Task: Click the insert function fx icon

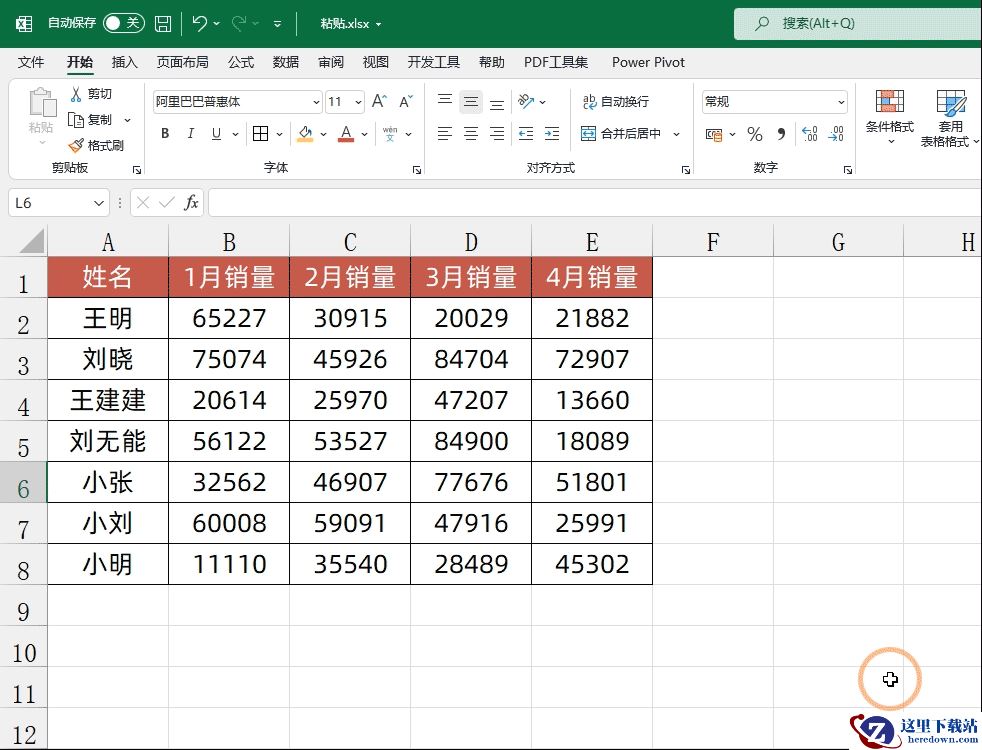Action: (191, 202)
